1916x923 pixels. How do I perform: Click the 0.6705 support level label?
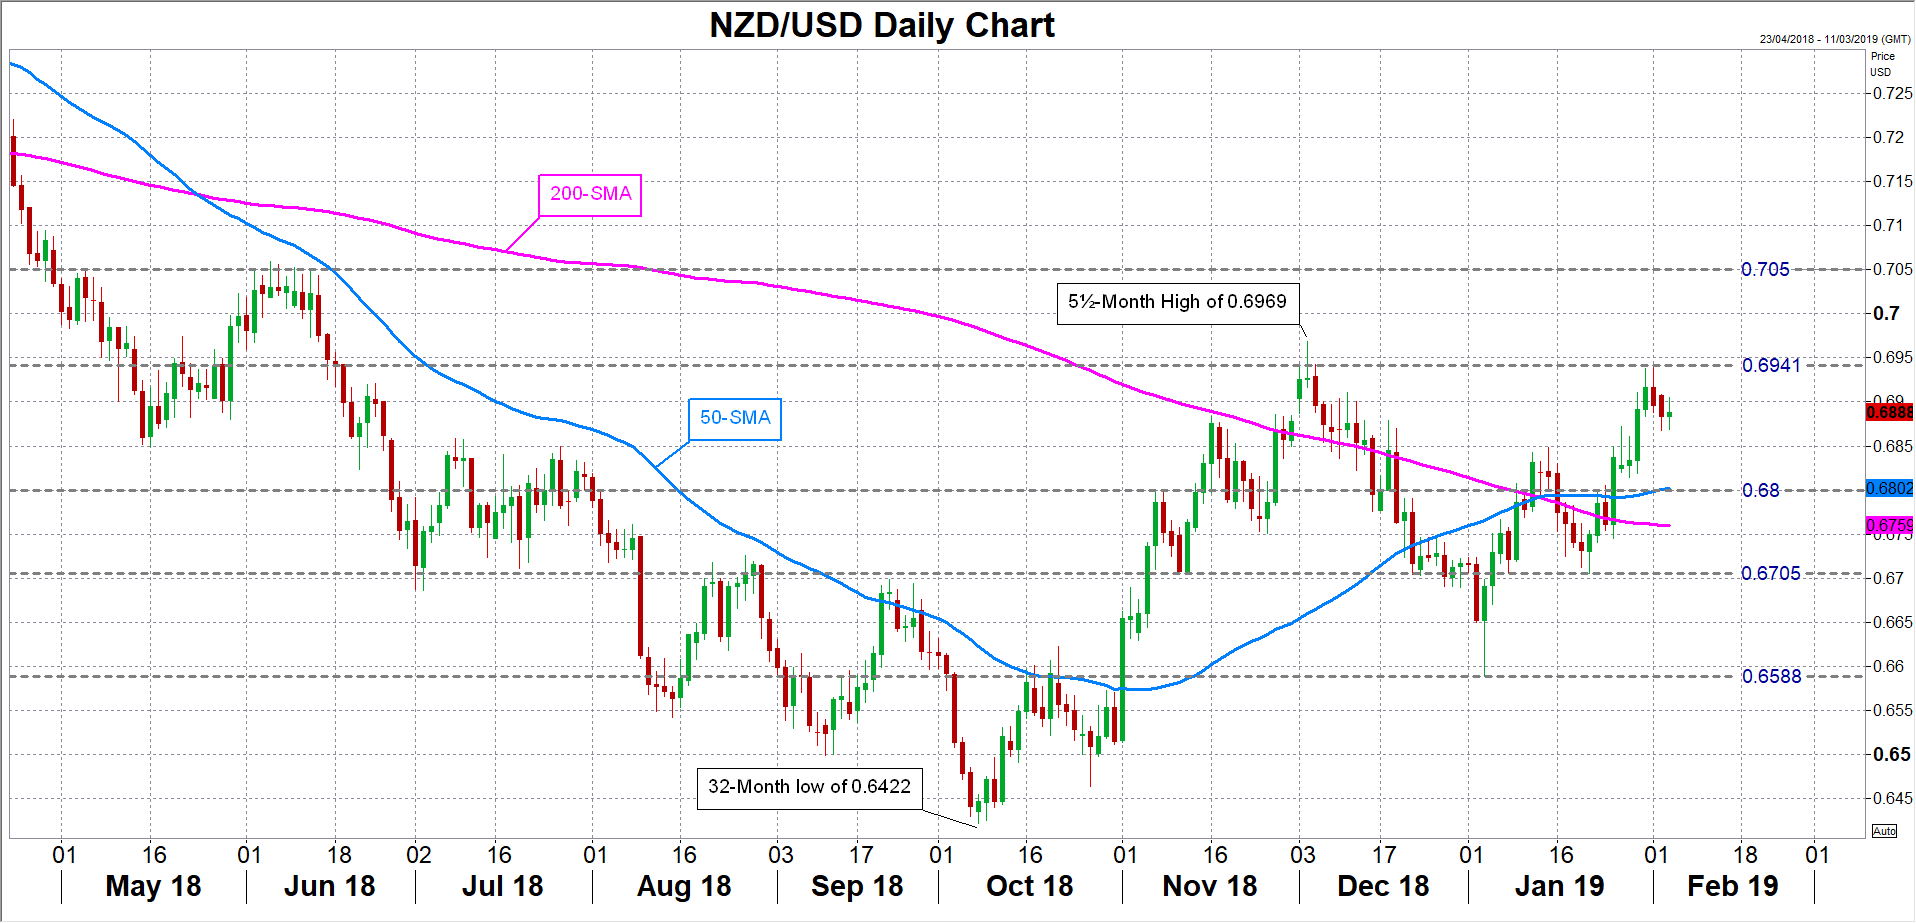tap(1771, 574)
